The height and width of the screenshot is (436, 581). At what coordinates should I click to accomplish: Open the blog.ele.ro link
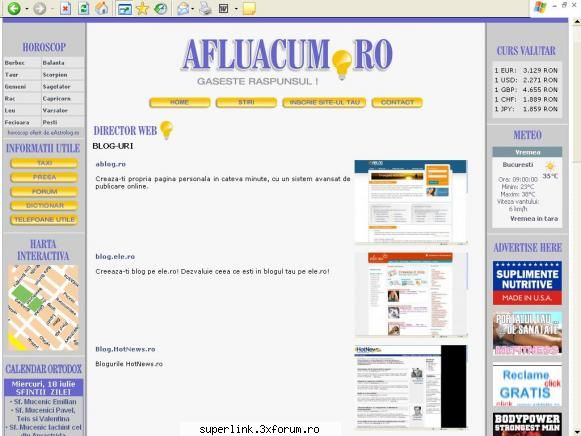pyautogui.click(x=115, y=256)
